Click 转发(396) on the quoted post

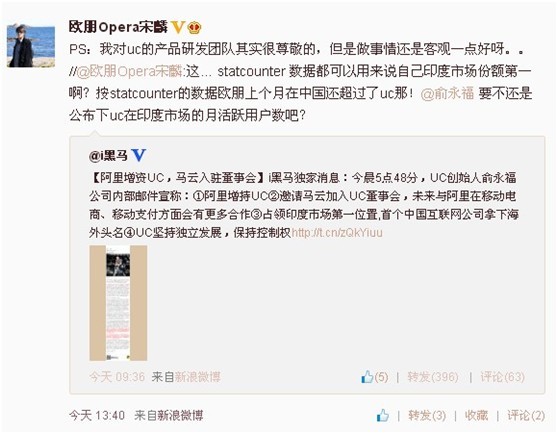[433, 377]
